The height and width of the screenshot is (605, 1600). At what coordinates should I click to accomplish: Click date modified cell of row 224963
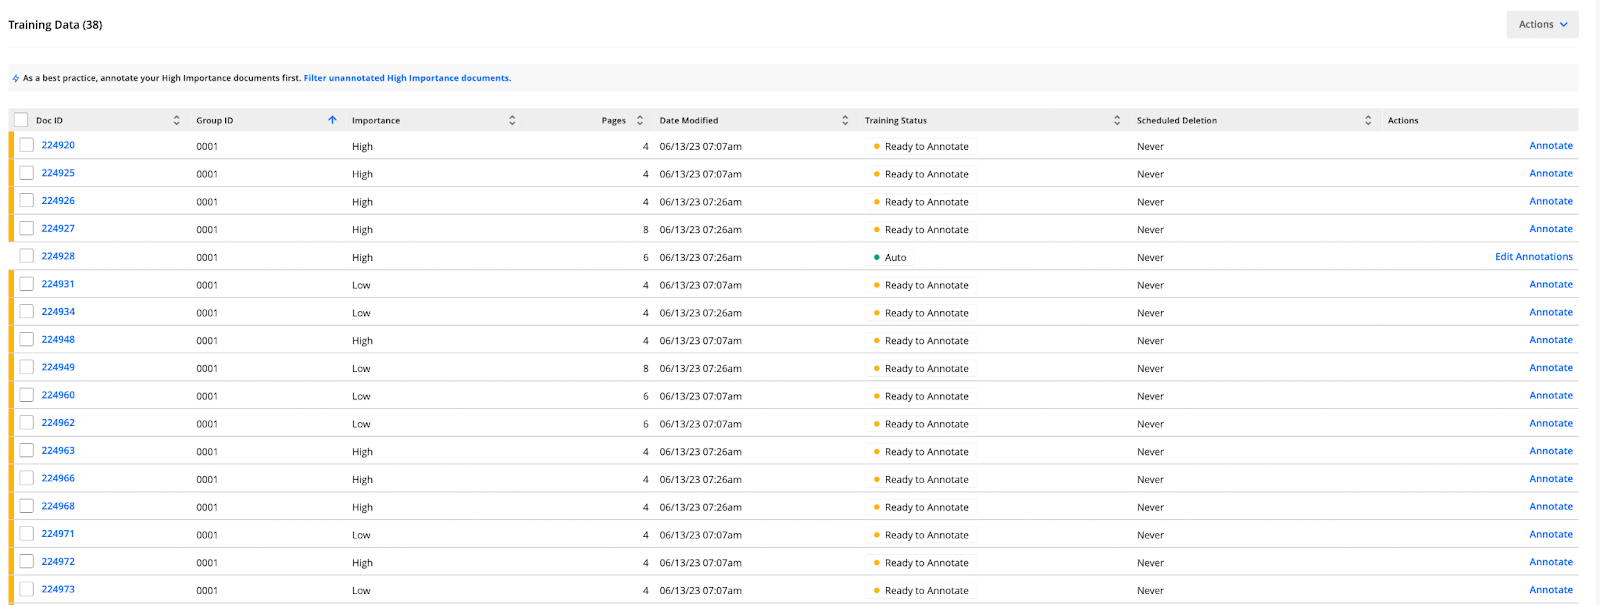pos(701,452)
